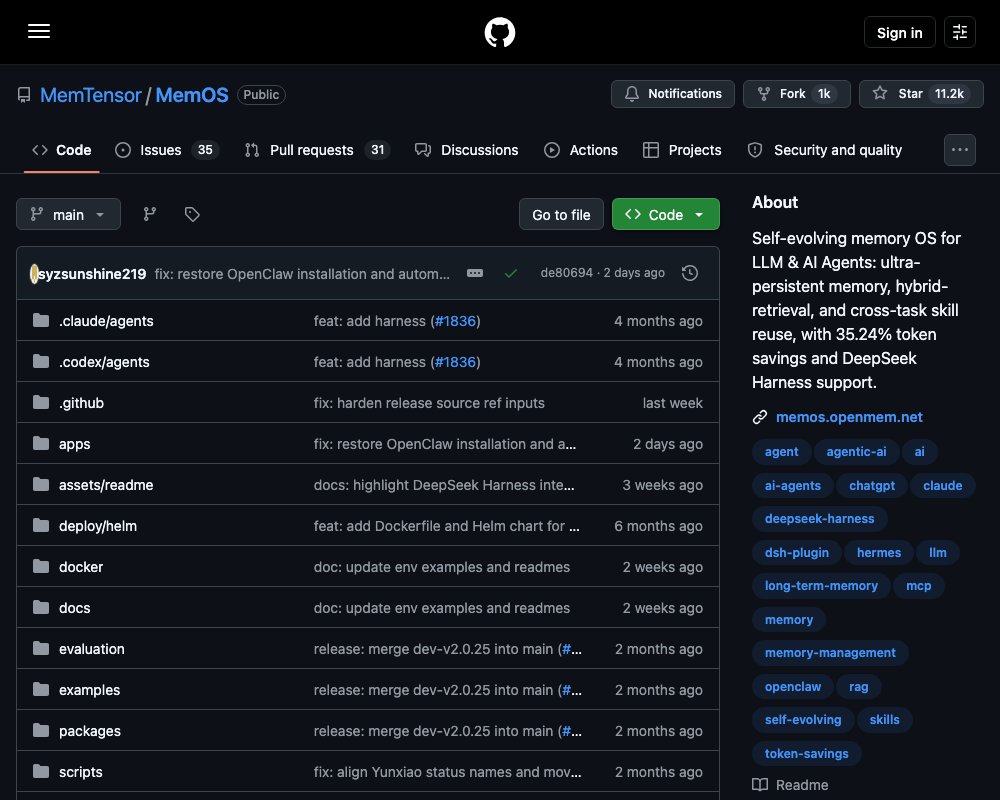Open the Issues tab
1000x800 pixels.
pos(166,150)
